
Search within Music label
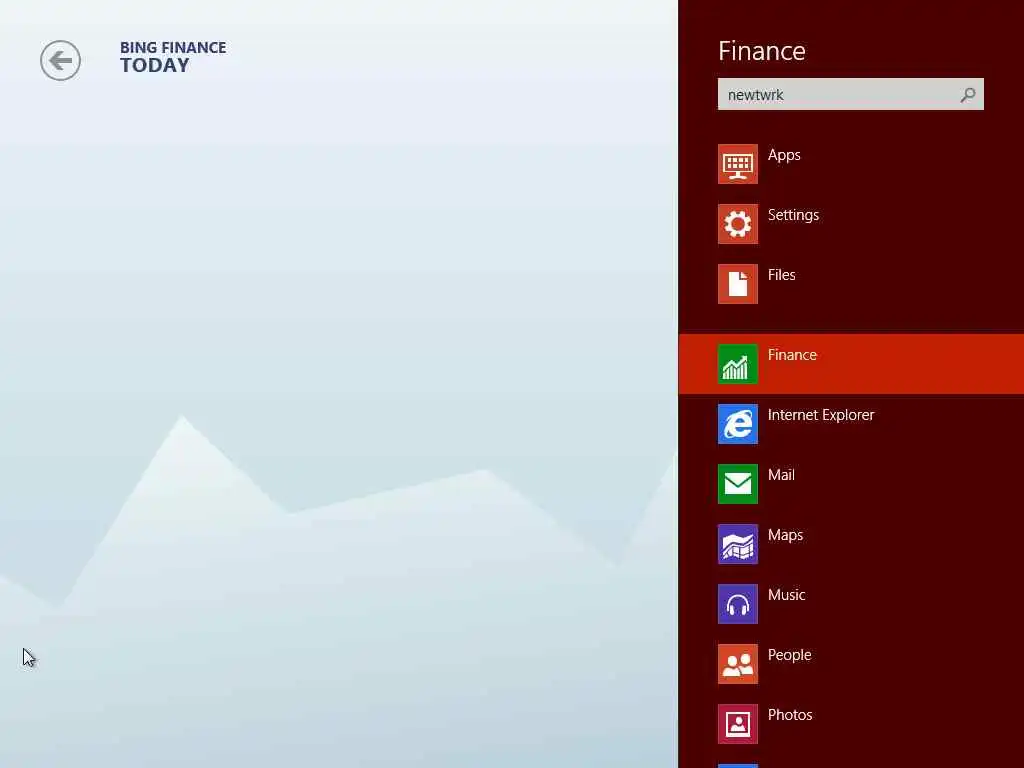pos(786,595)
